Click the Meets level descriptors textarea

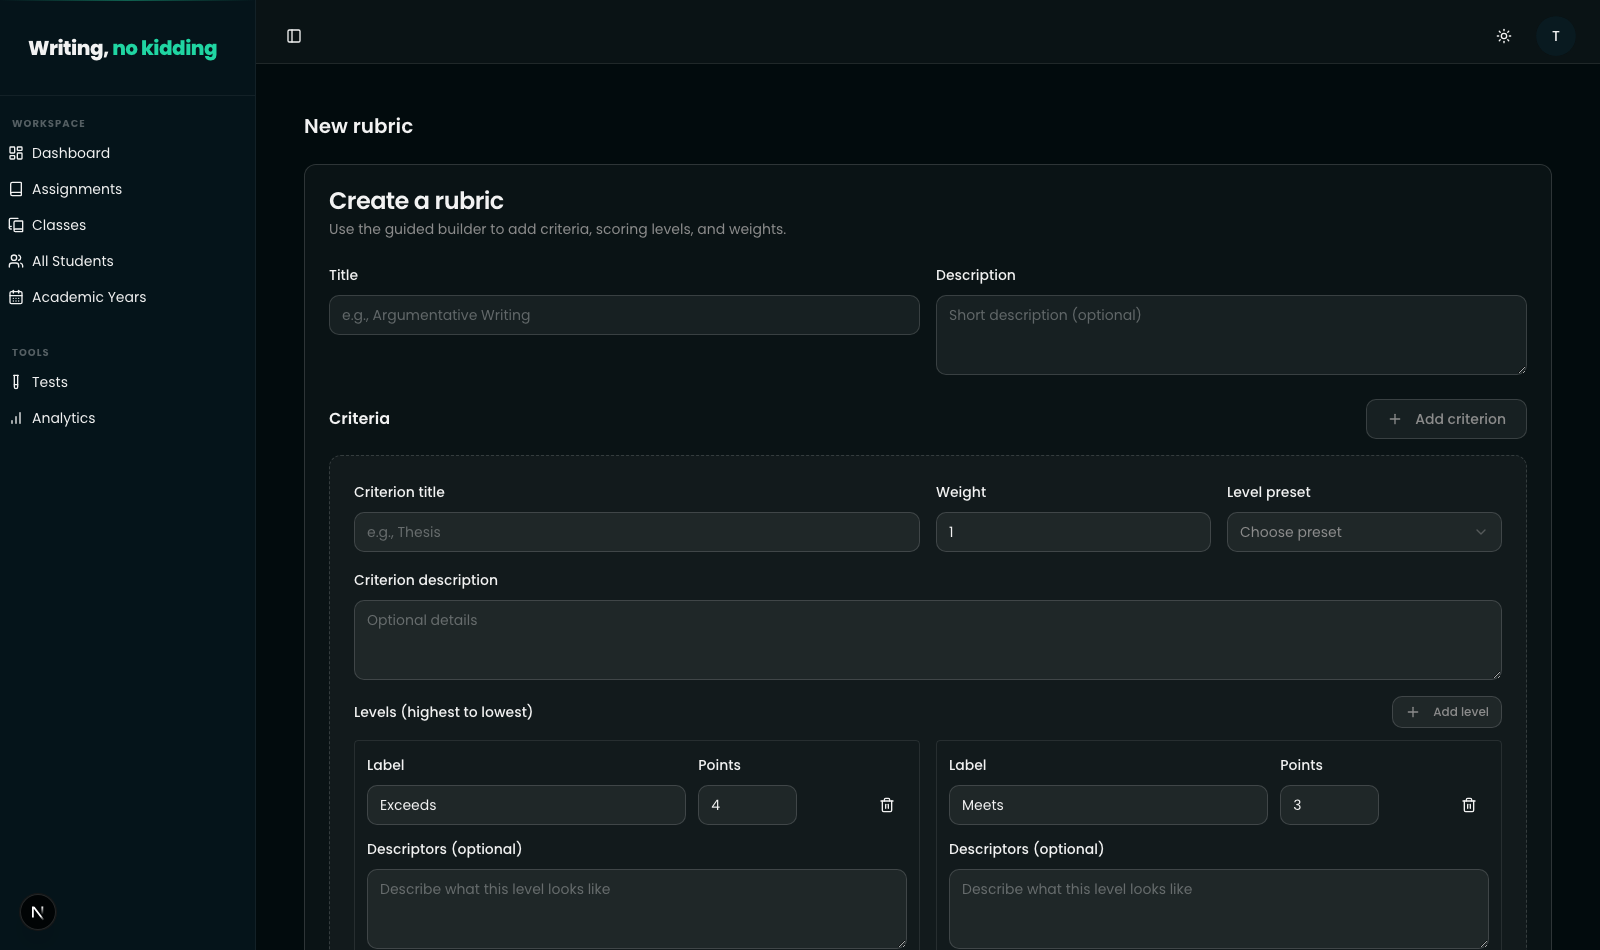(x=1219, y=908)
